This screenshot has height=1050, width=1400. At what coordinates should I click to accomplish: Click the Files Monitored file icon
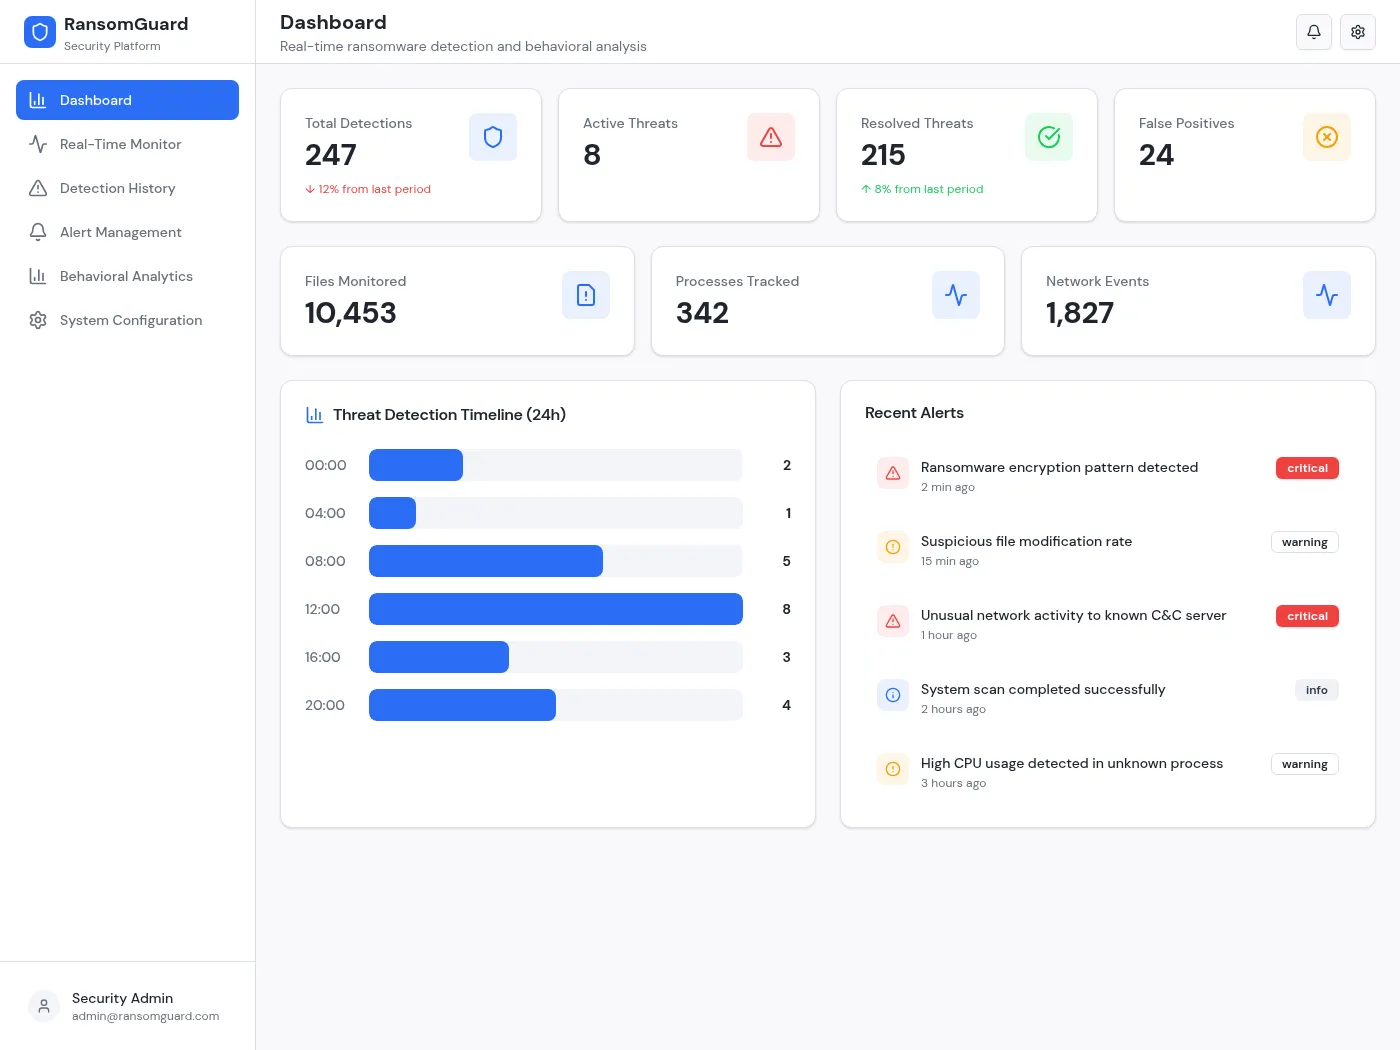(x=586, y=295)
